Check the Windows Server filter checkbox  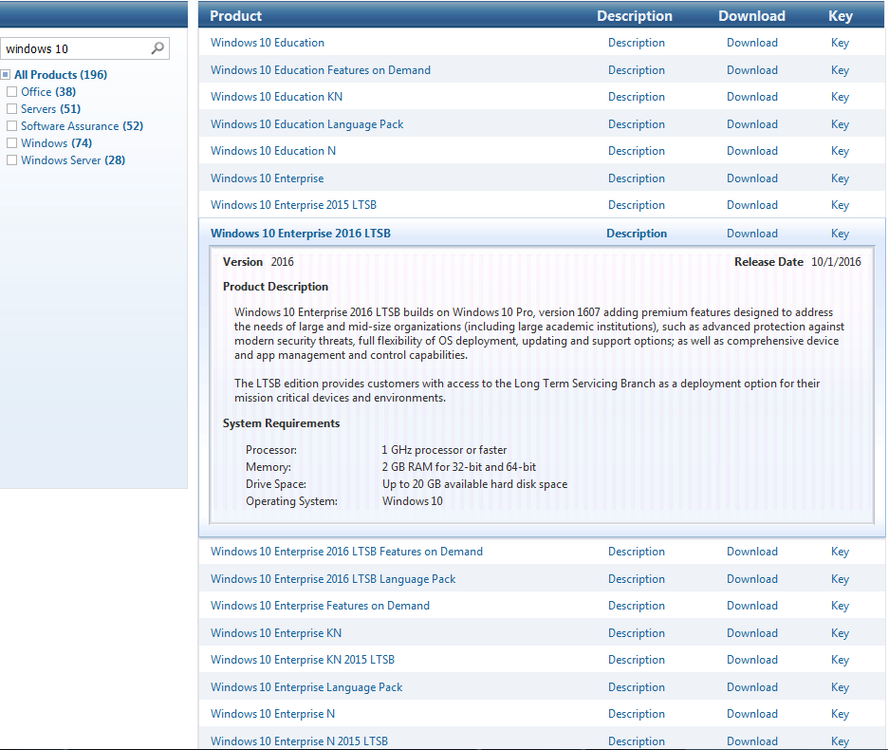click(x=11, y=160)
